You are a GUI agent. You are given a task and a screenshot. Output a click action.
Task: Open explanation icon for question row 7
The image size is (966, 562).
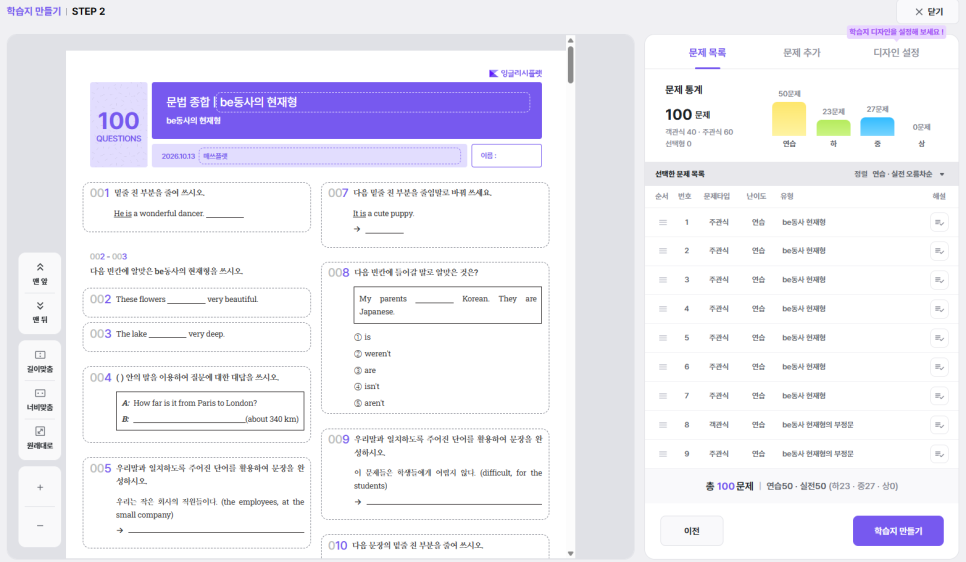point(939,396)
